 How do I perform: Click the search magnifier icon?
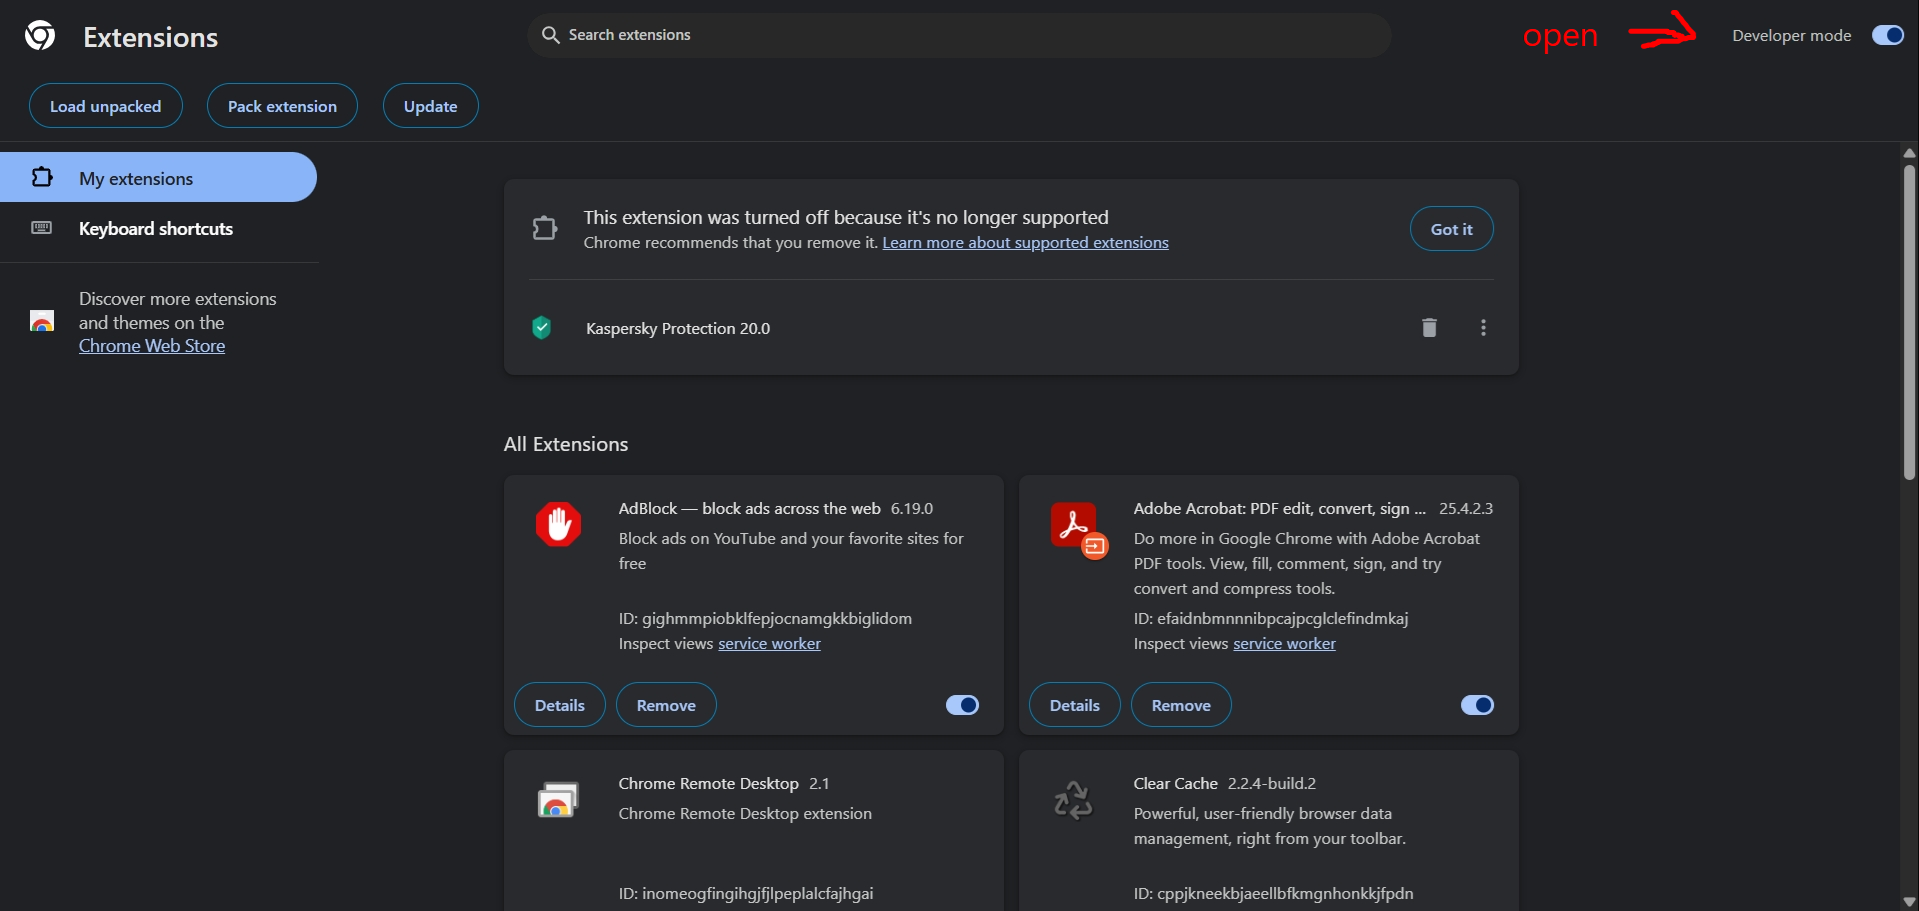click(550, 35)
